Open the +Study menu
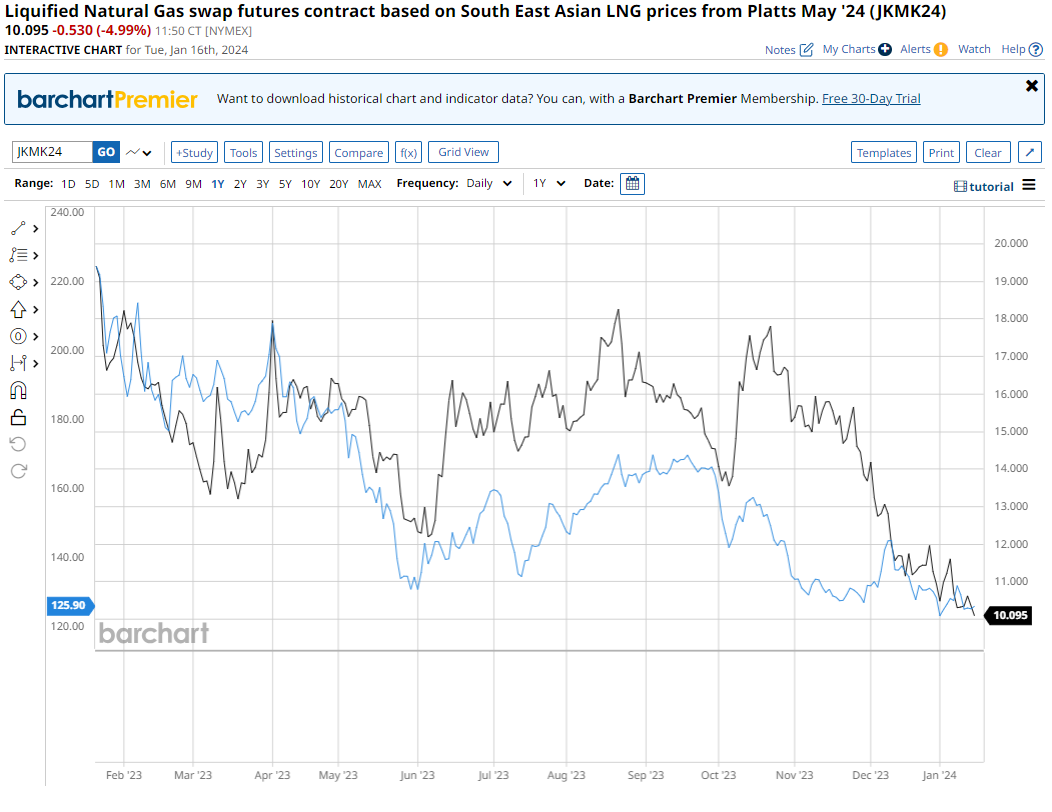 (194, 153)
